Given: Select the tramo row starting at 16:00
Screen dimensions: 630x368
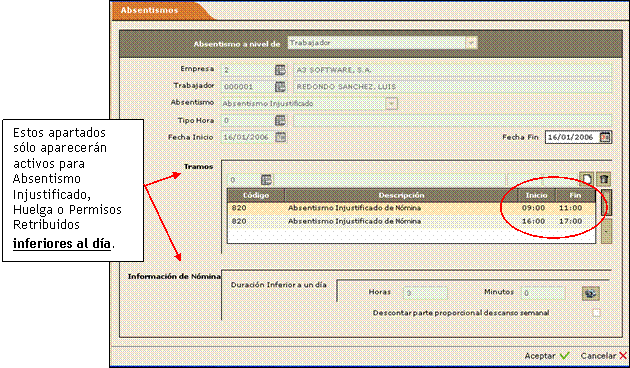Looking at the screenshot, I should (x=411, y=221).
